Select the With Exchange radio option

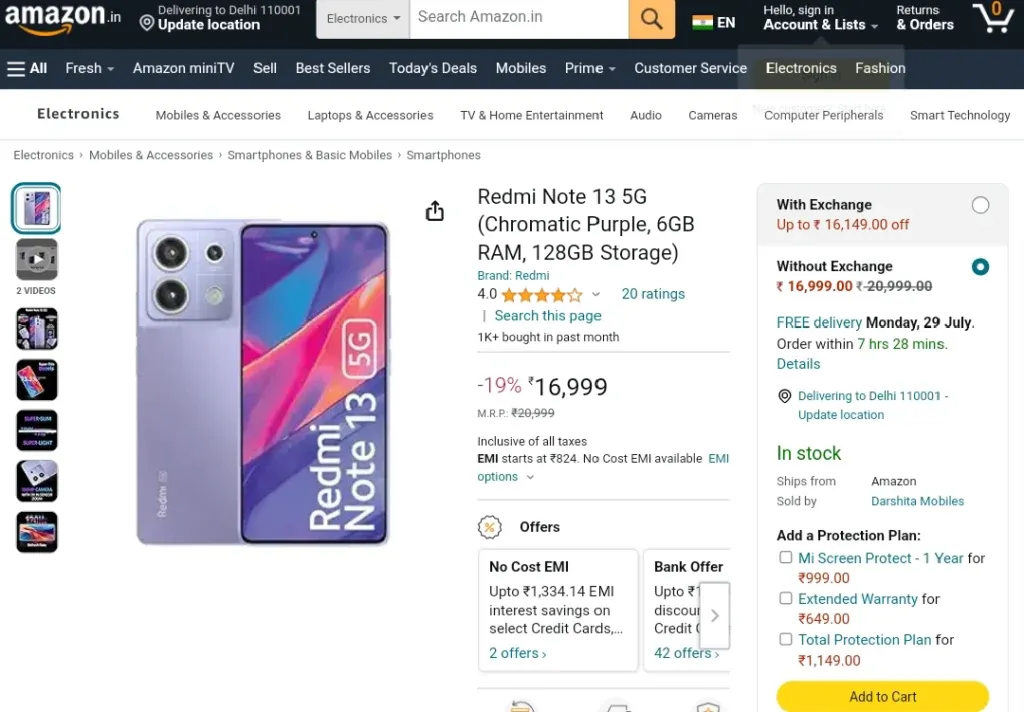coord(980,205)
